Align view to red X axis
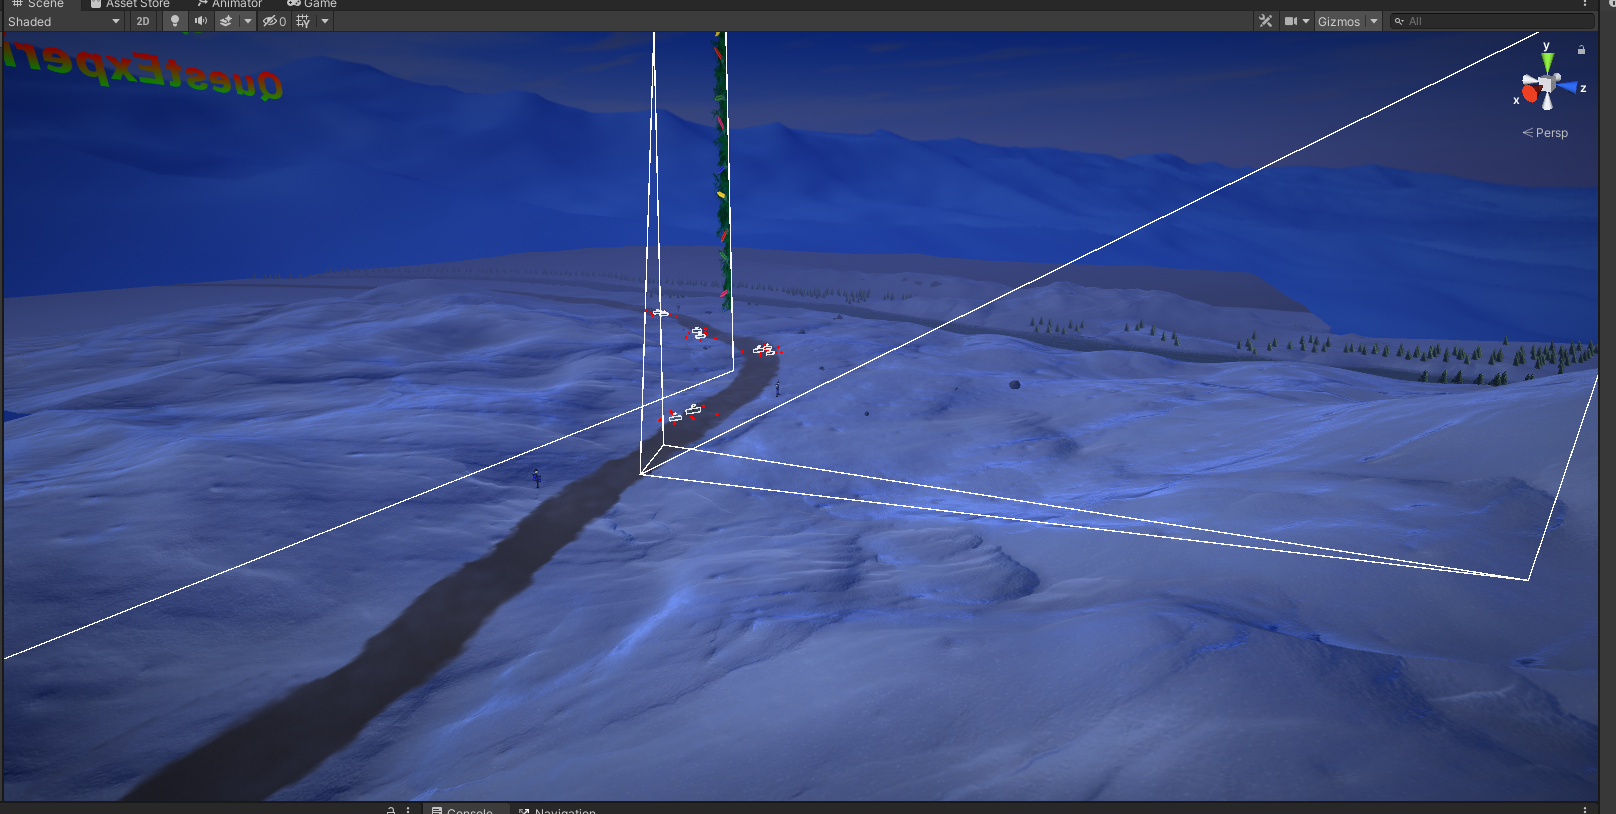1616x814 pixels. [1528, 94]
